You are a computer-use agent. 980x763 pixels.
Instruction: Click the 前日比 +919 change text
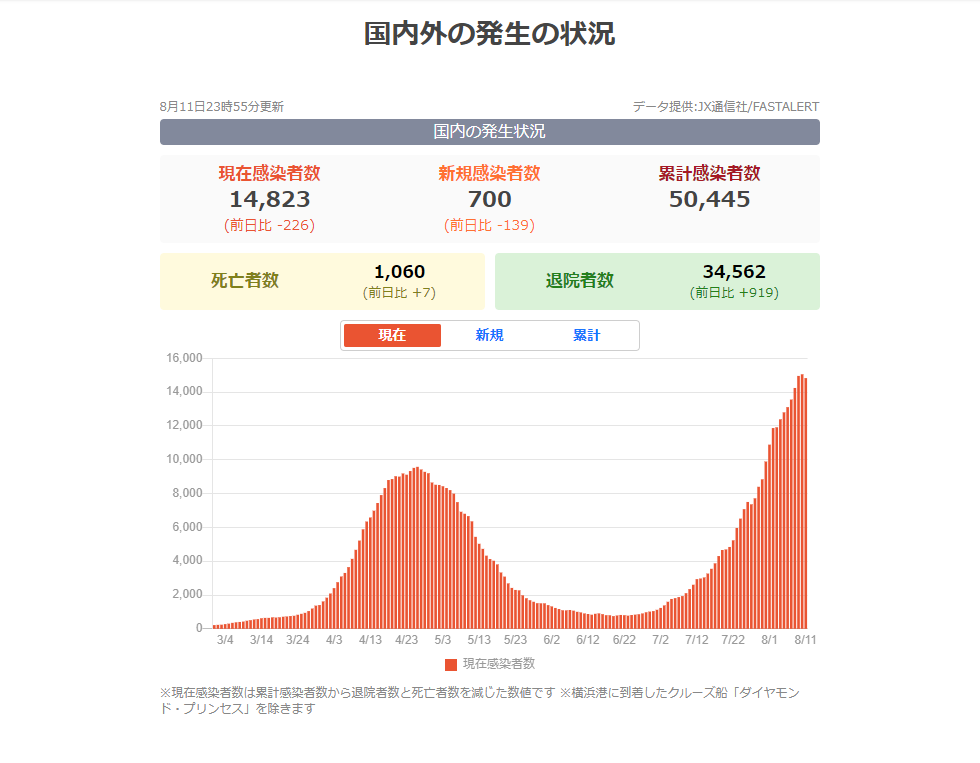point(734,293)
